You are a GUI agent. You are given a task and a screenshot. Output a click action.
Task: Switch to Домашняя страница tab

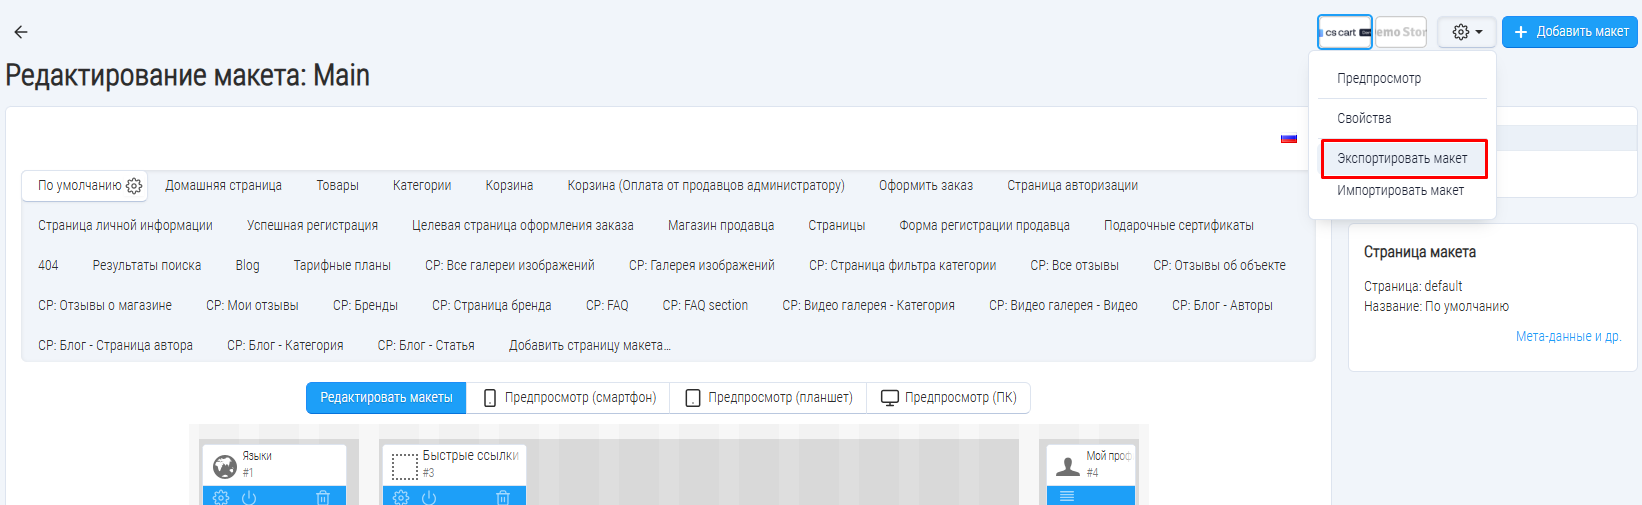click(x=223, y=185)
